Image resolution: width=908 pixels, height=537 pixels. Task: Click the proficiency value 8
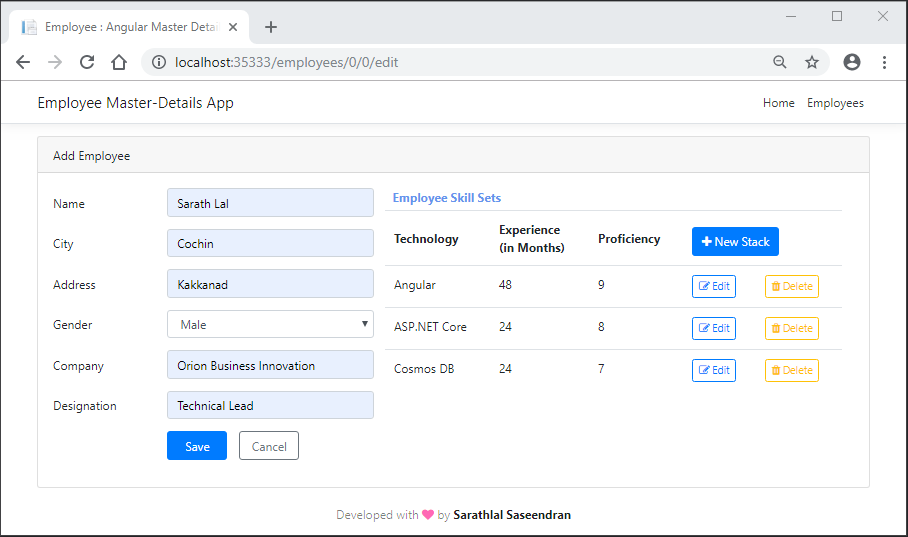601,327
